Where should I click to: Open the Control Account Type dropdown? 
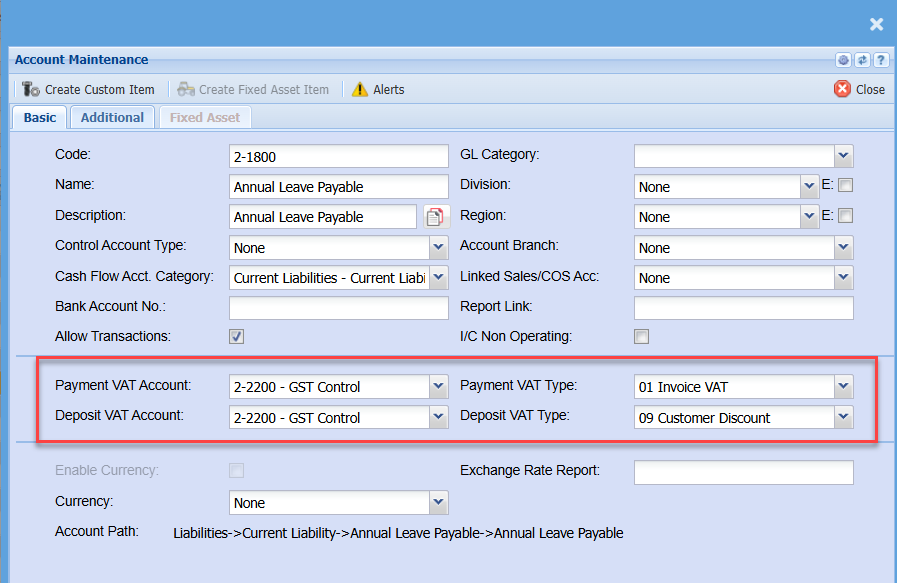pos(438,247)
